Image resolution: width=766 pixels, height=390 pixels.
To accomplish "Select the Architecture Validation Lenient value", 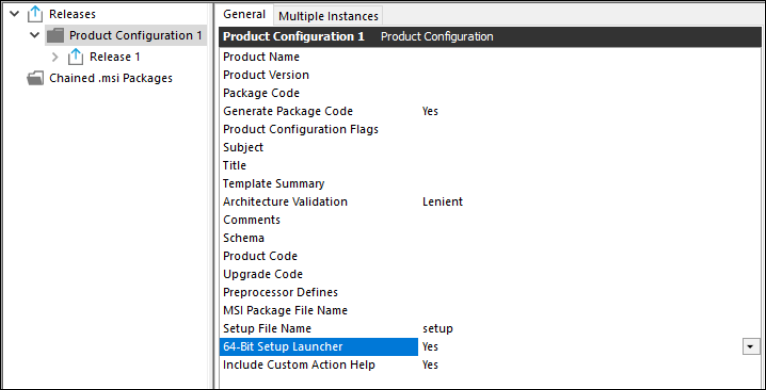I will pyautogui.click(x=443, y=202).
